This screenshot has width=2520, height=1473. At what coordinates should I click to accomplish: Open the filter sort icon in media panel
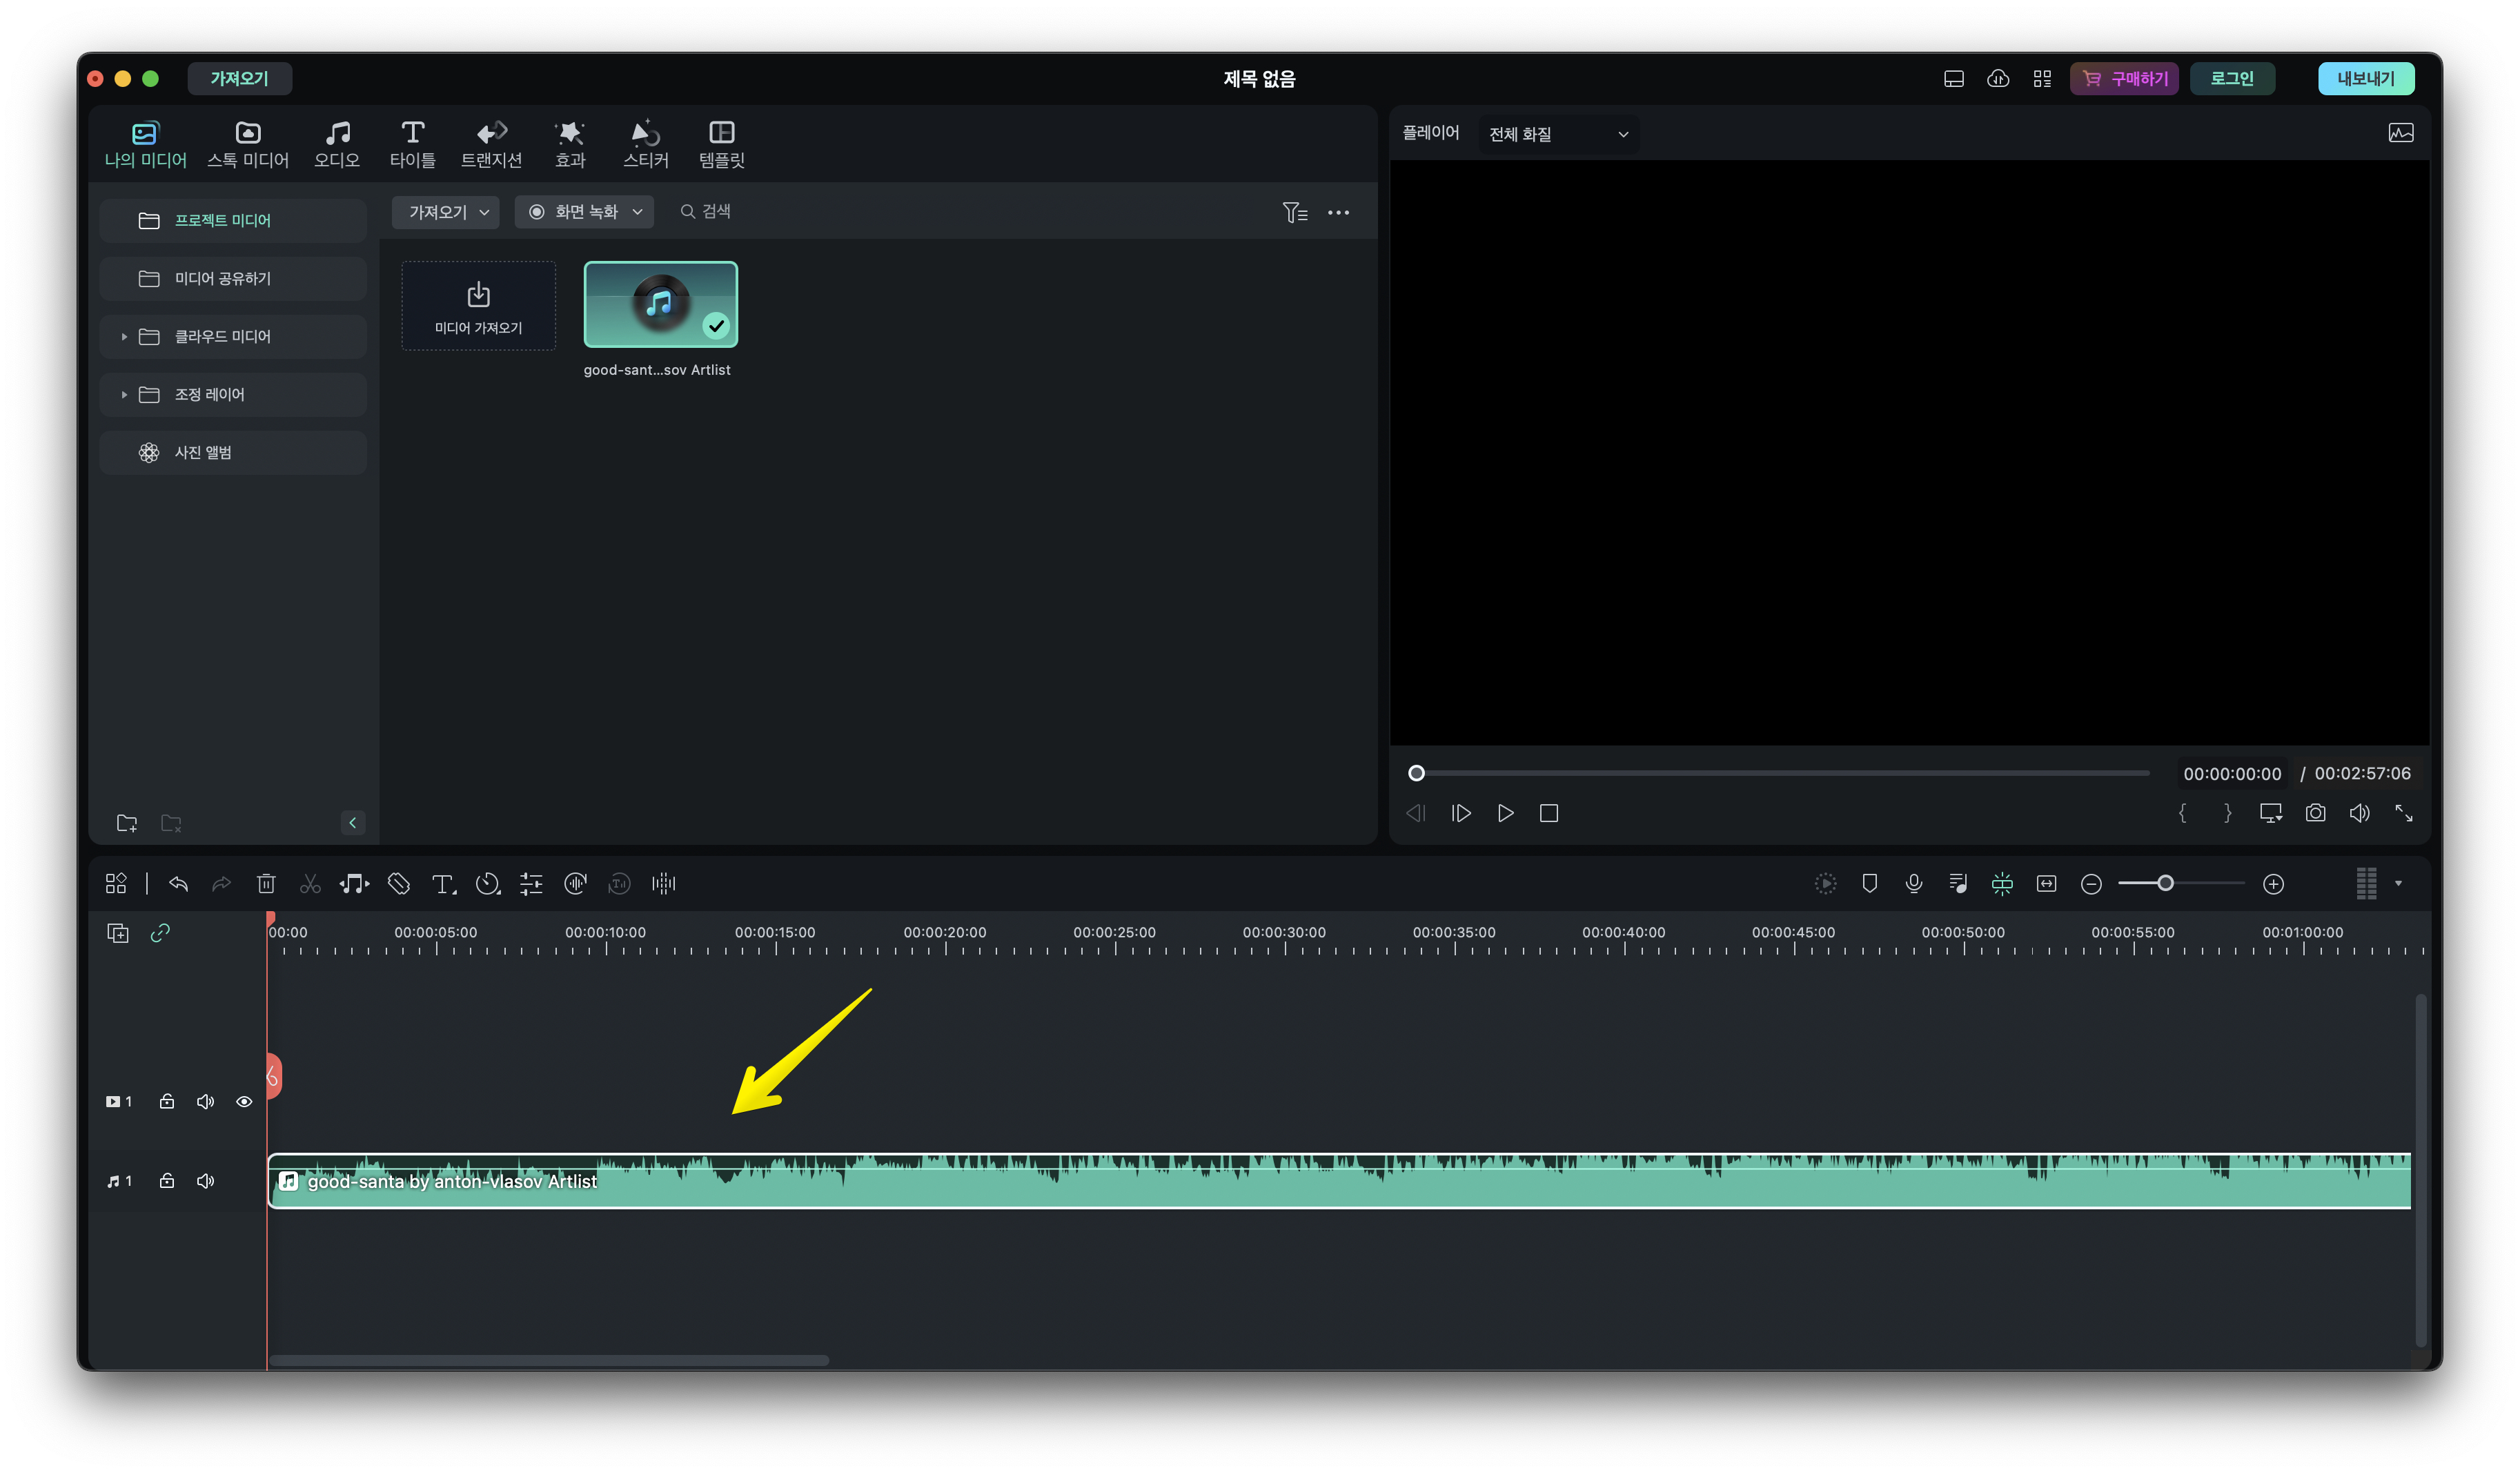[1294, 212]
